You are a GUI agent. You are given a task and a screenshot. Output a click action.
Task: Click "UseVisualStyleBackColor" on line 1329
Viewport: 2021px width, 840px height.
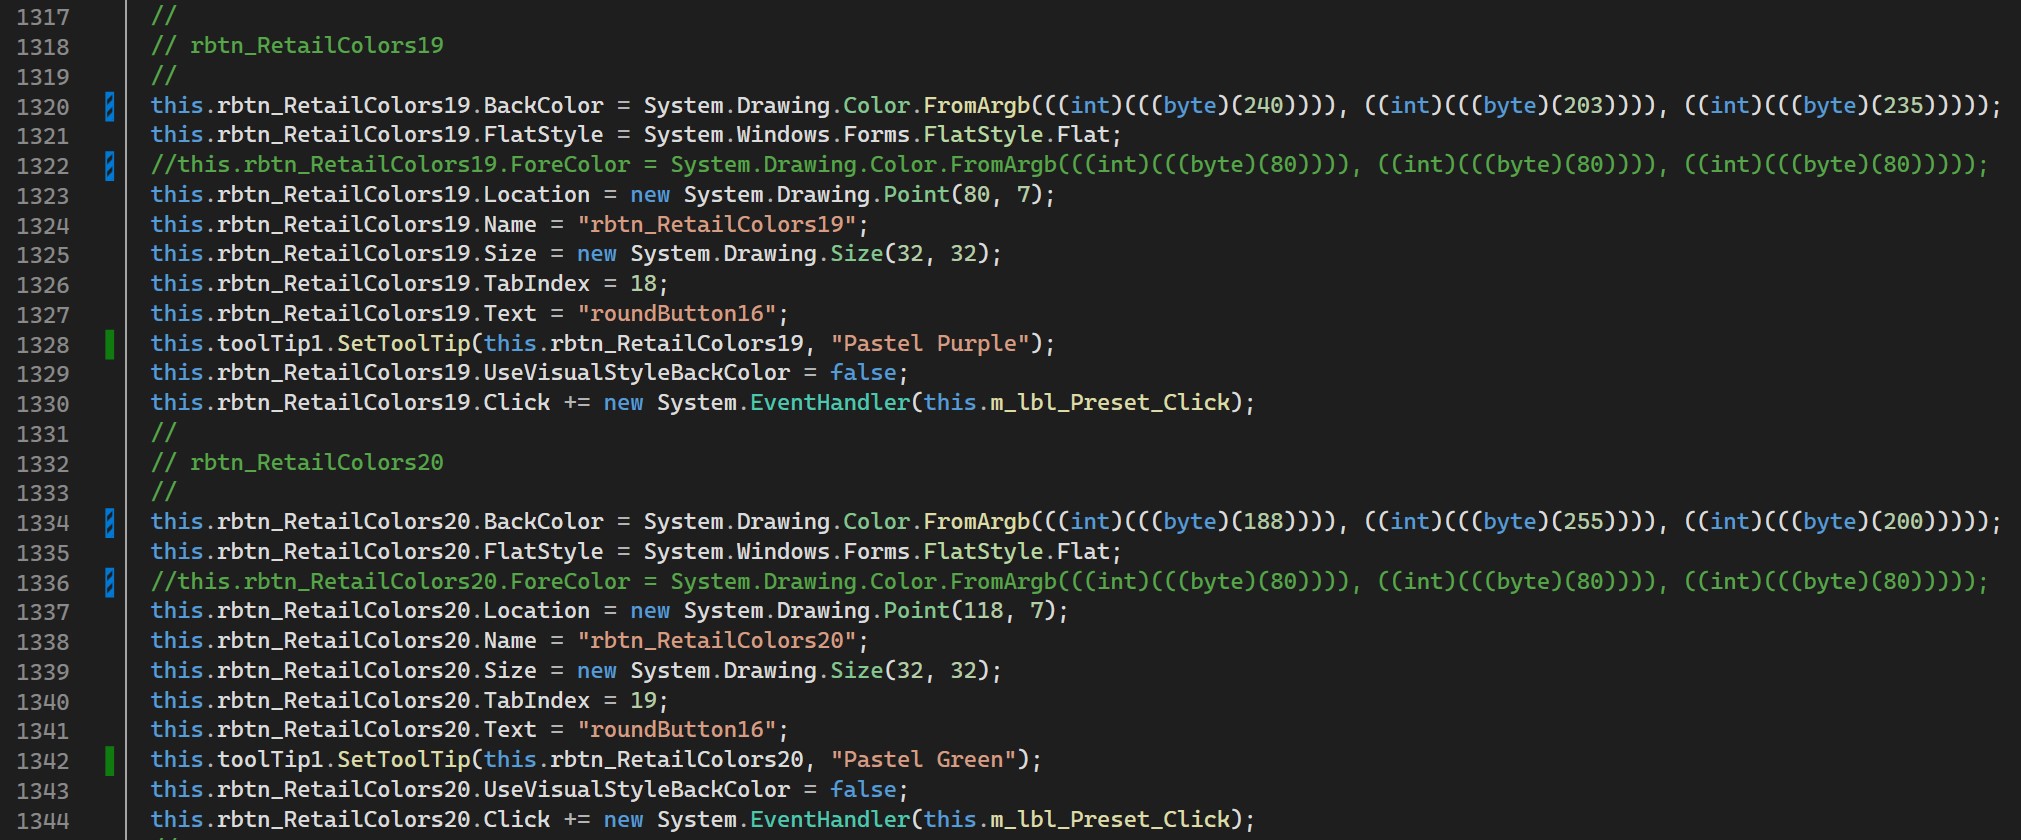[637, 373]
